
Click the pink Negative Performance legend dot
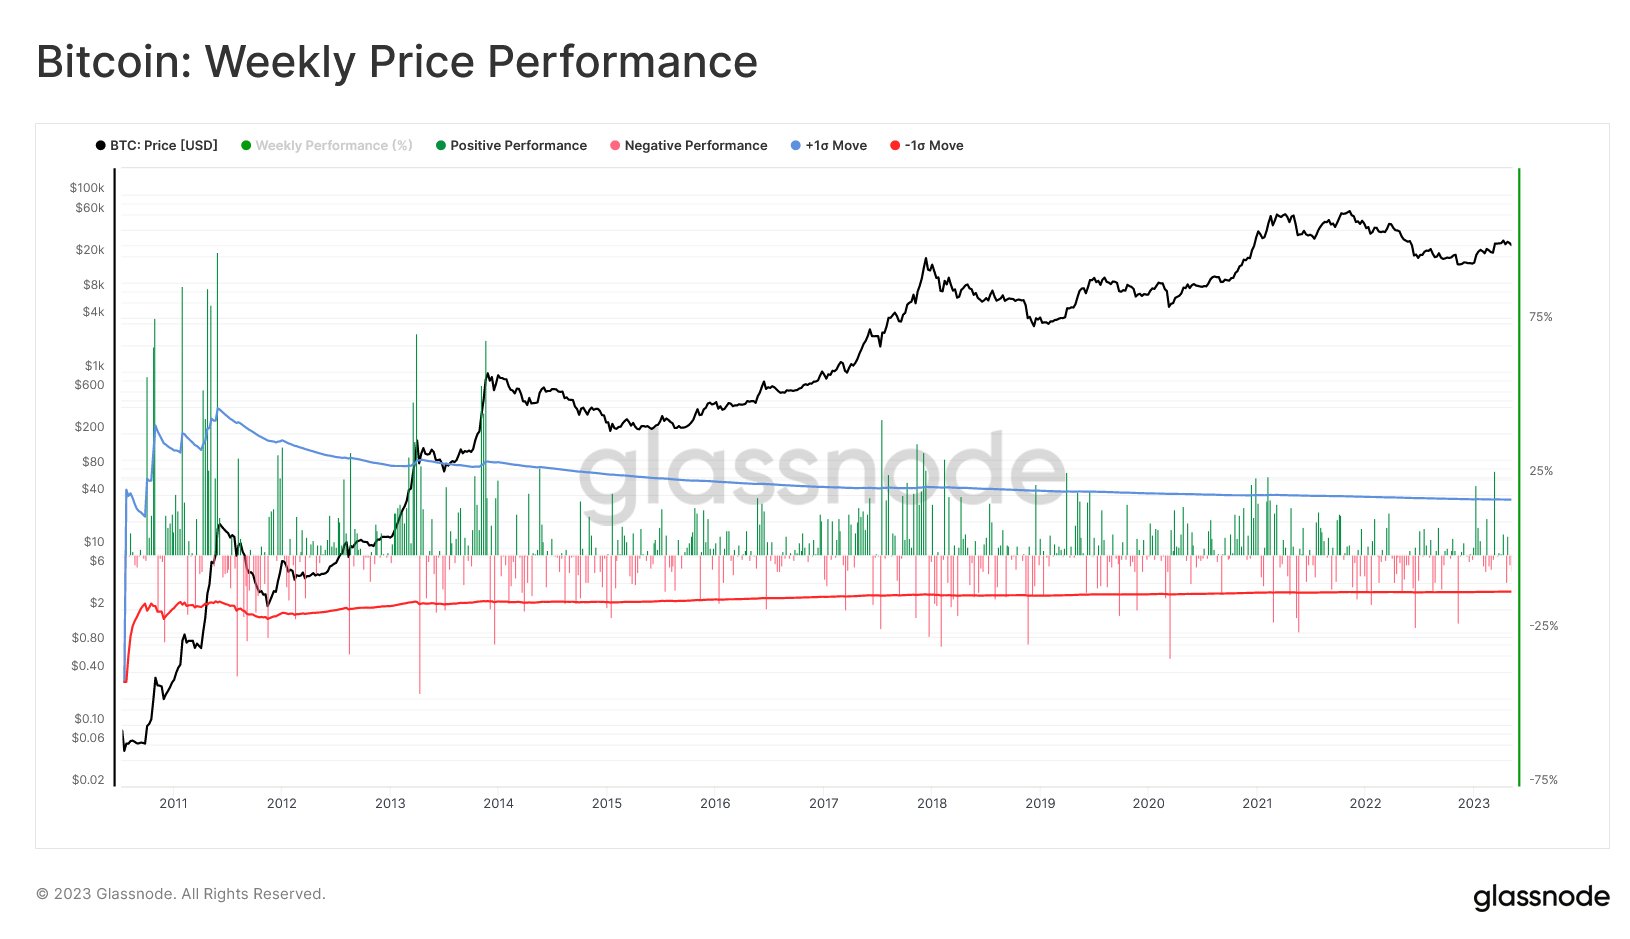[x=615, y=146]
